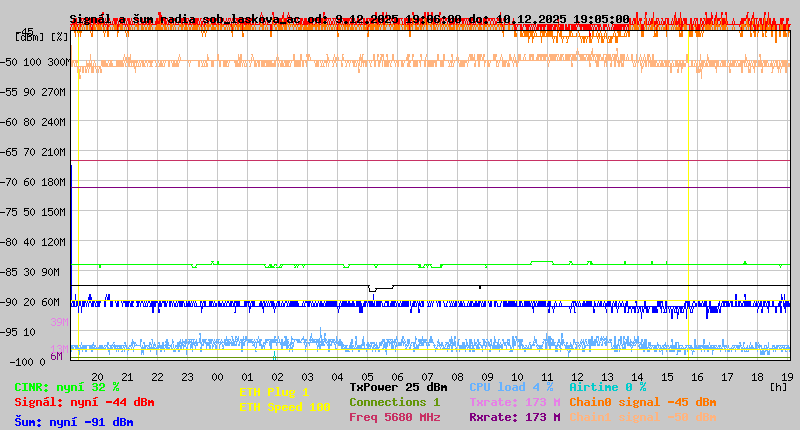The width and height of the screenshot is (800, 430).
Task: Select the CPU load legend label
Action: click(512, 387)
